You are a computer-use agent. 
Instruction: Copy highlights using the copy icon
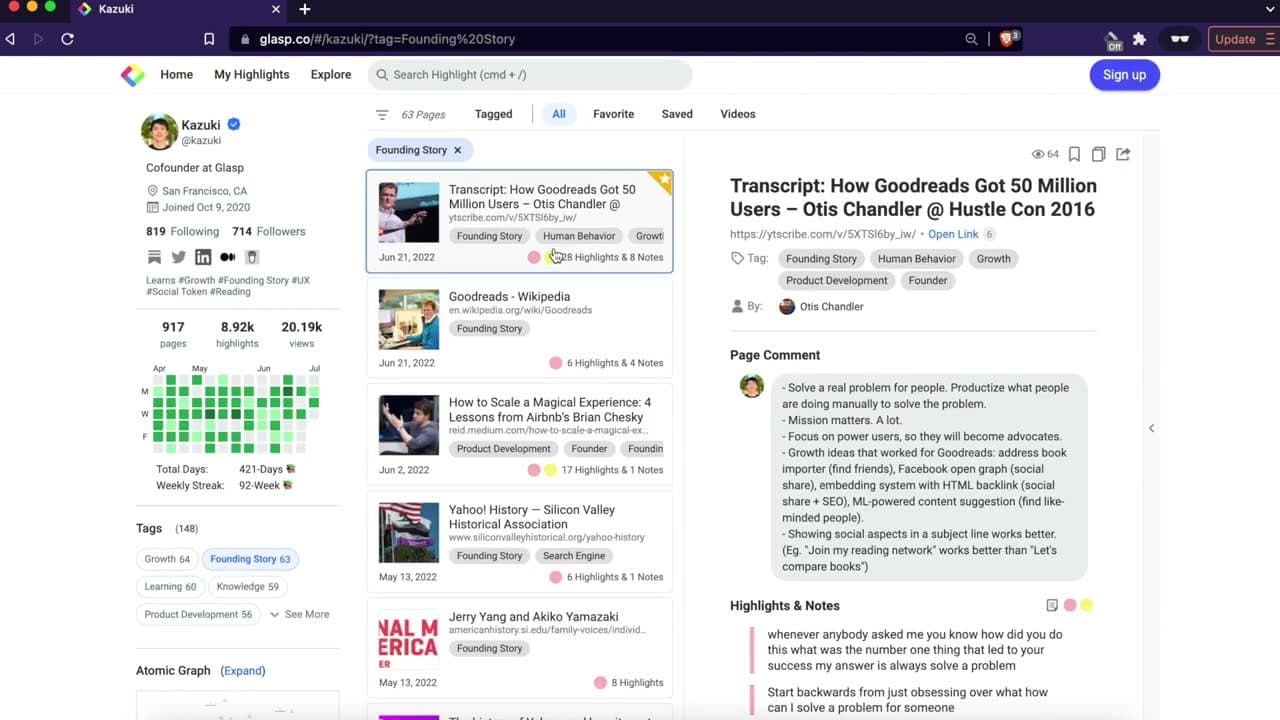(1098, 154)
